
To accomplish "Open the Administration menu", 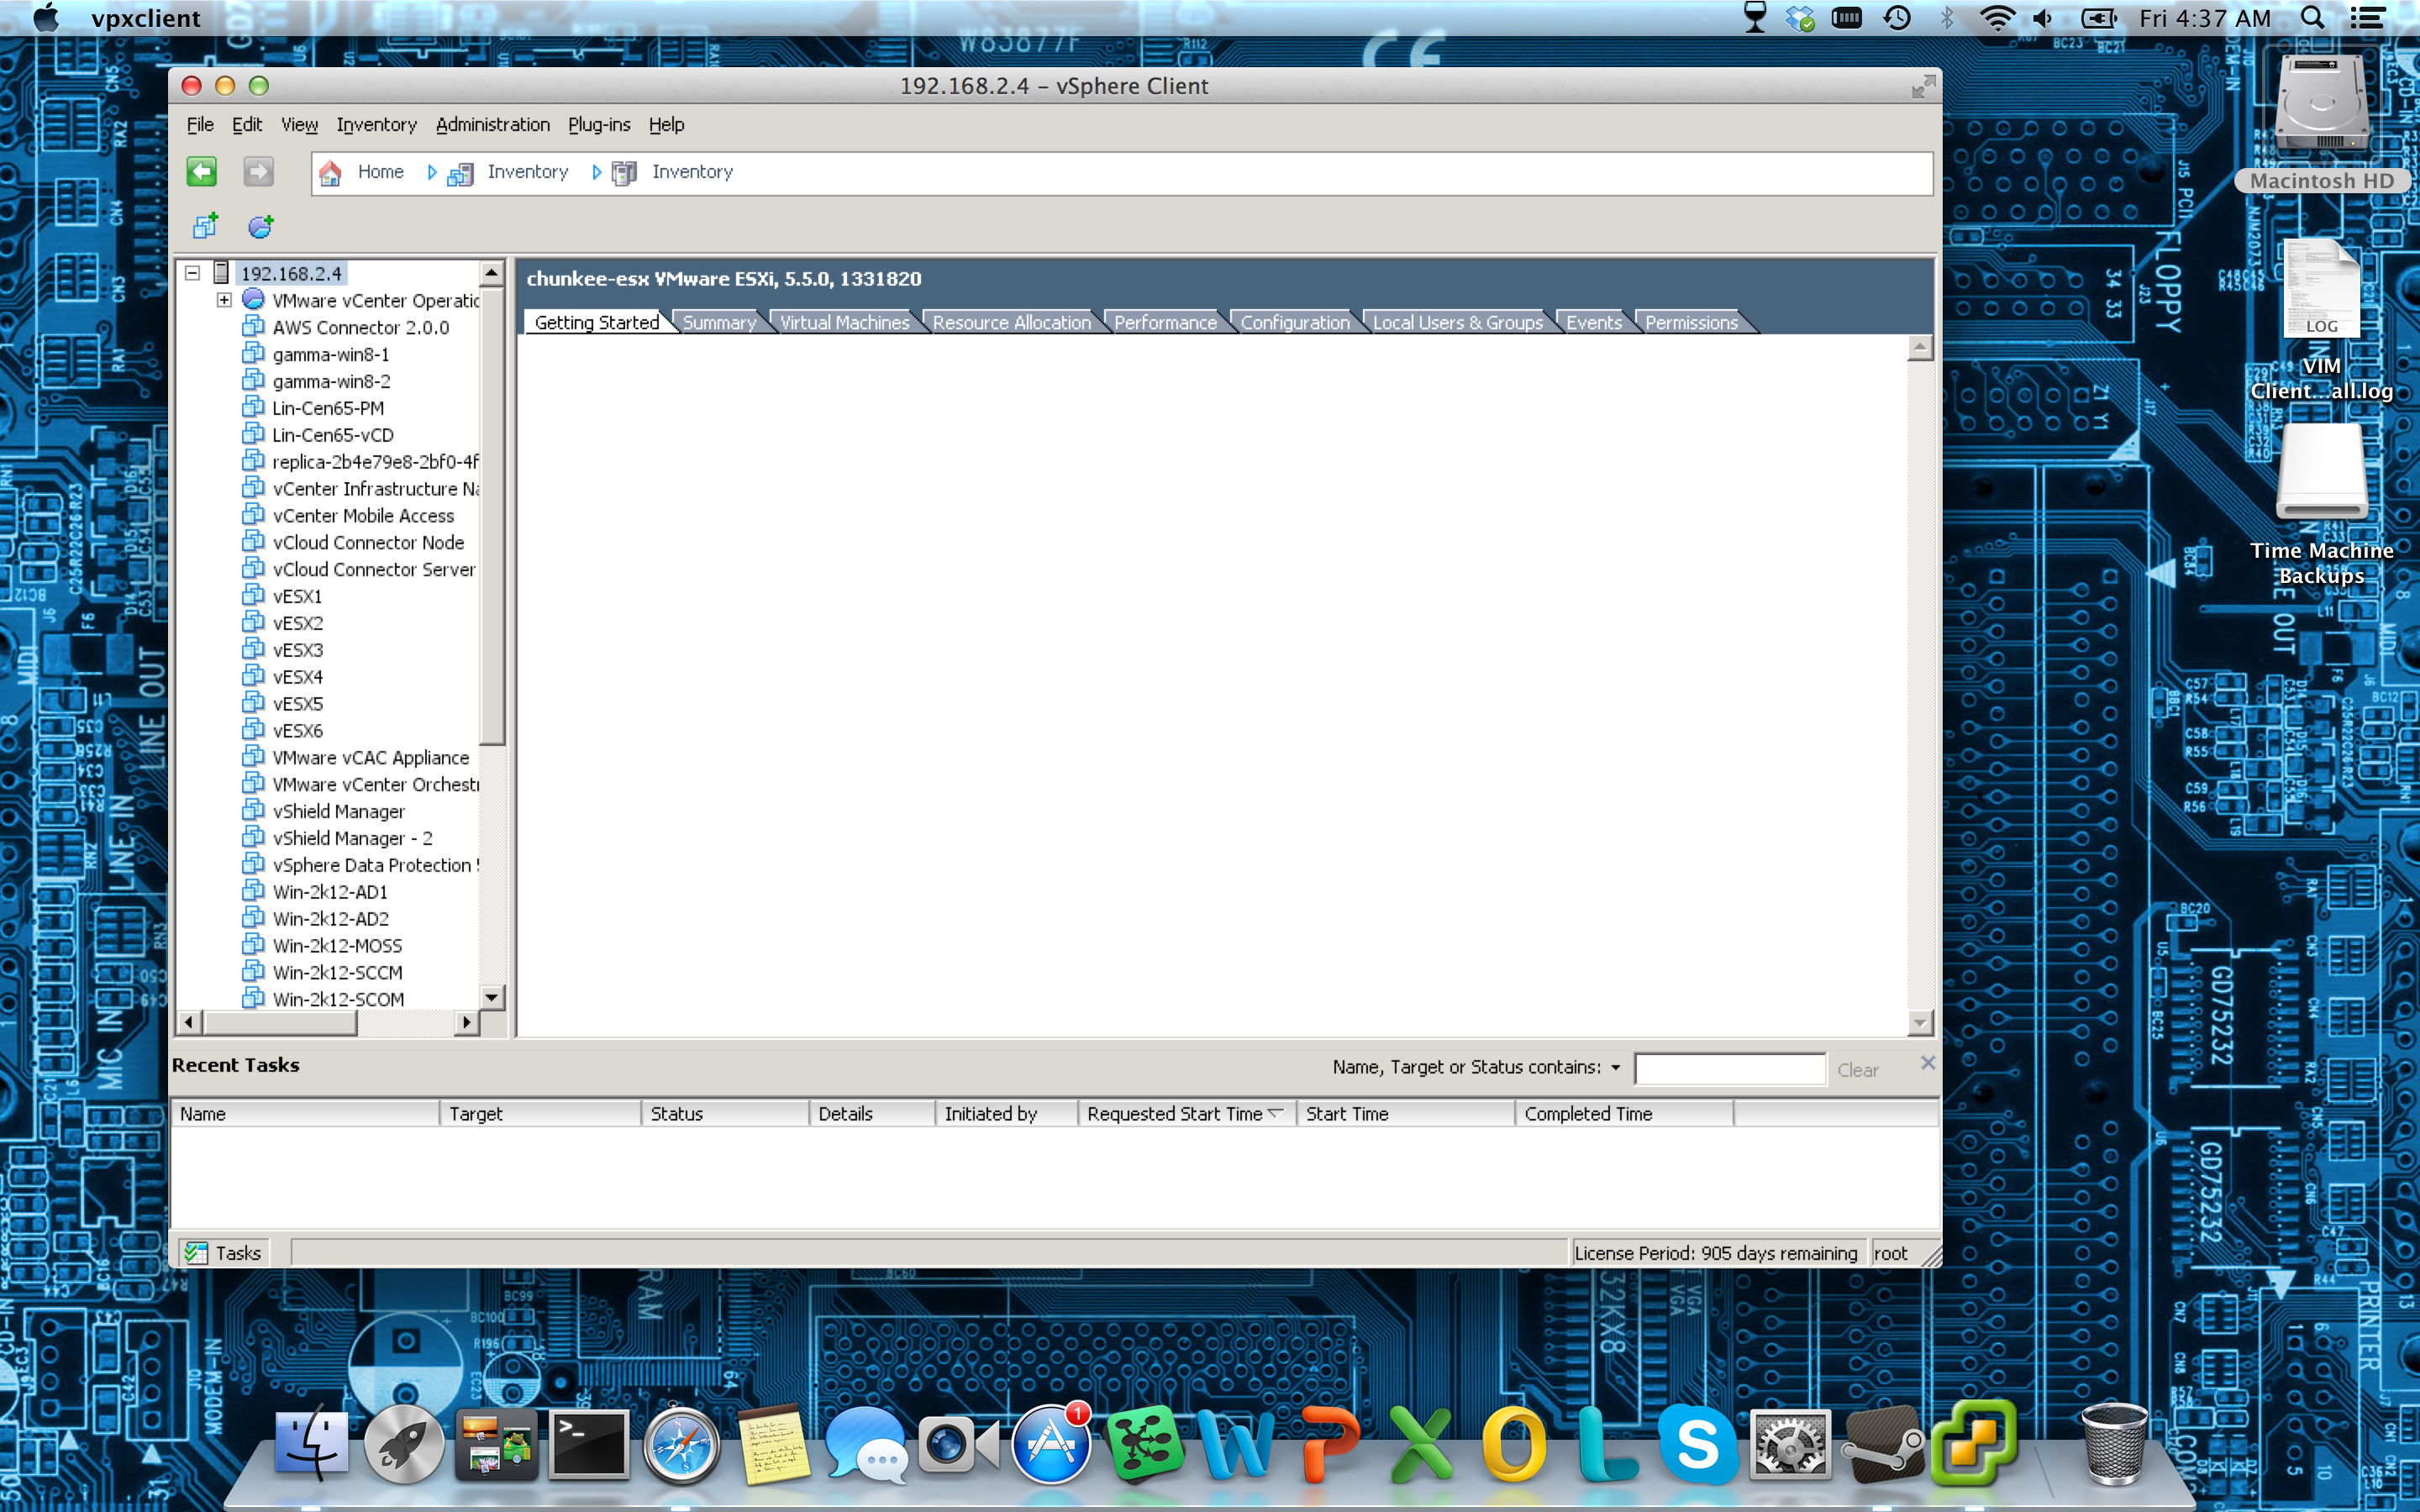I will coord(492,125).
